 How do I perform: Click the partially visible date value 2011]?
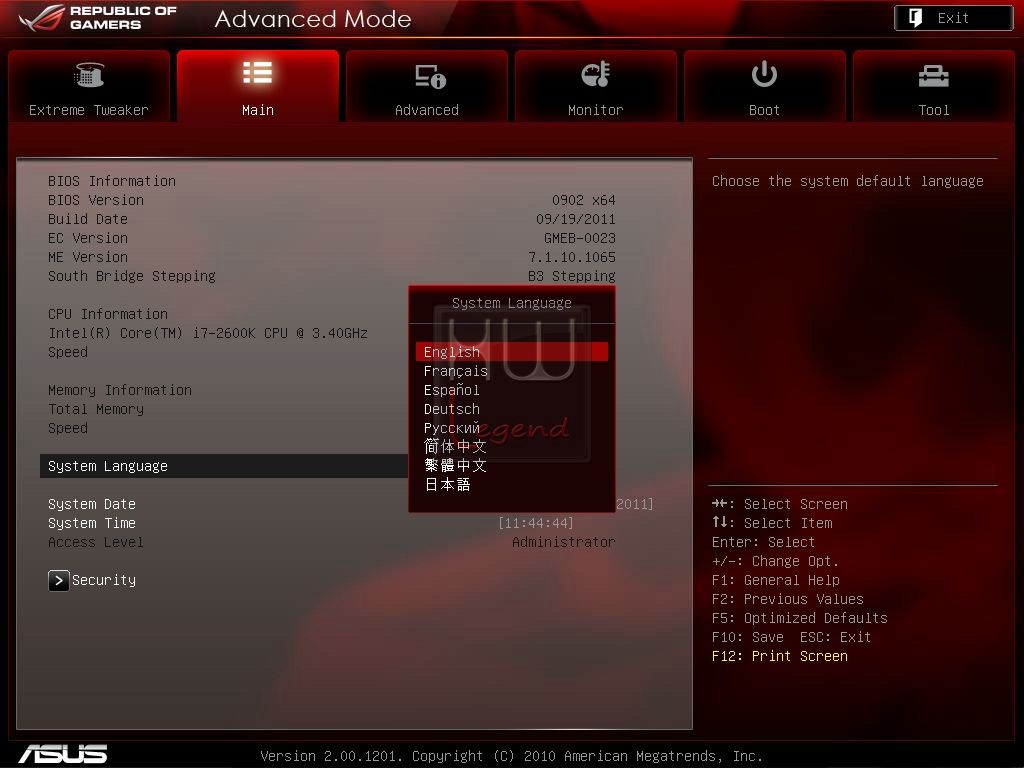[635, 504]
